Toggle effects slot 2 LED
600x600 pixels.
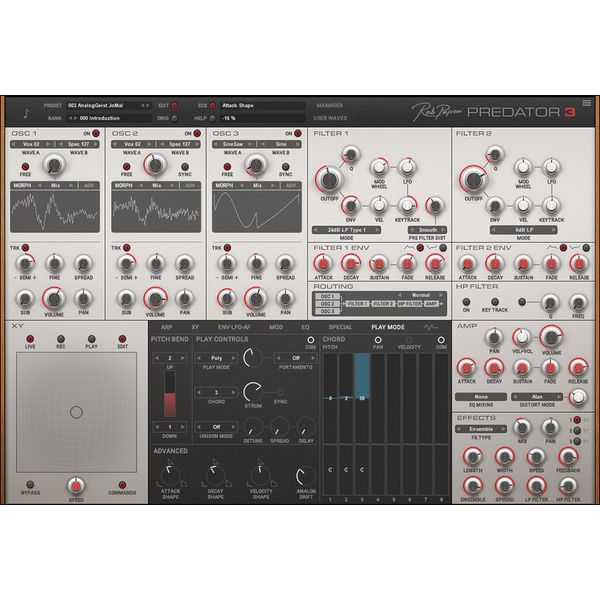click(577, 430)
